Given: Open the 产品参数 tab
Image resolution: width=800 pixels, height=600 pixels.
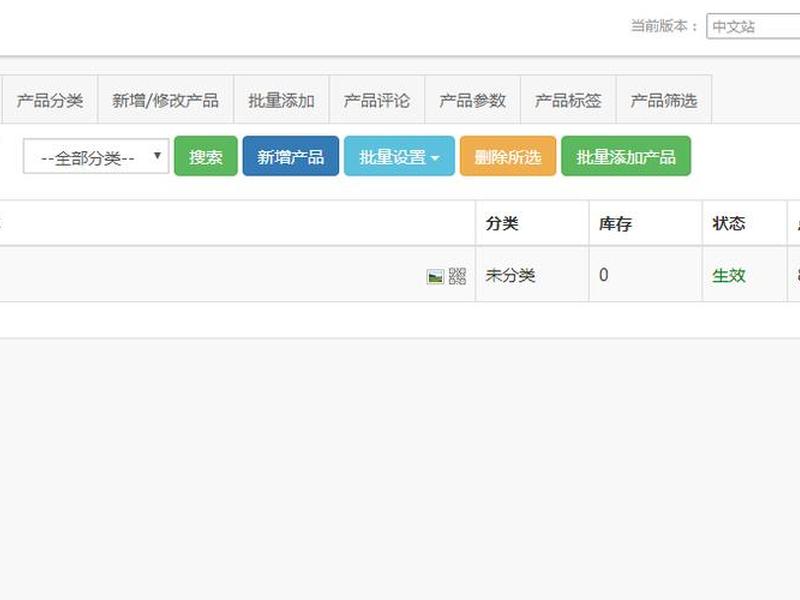Looking at the screenshot, I should [x=472, y=100].
